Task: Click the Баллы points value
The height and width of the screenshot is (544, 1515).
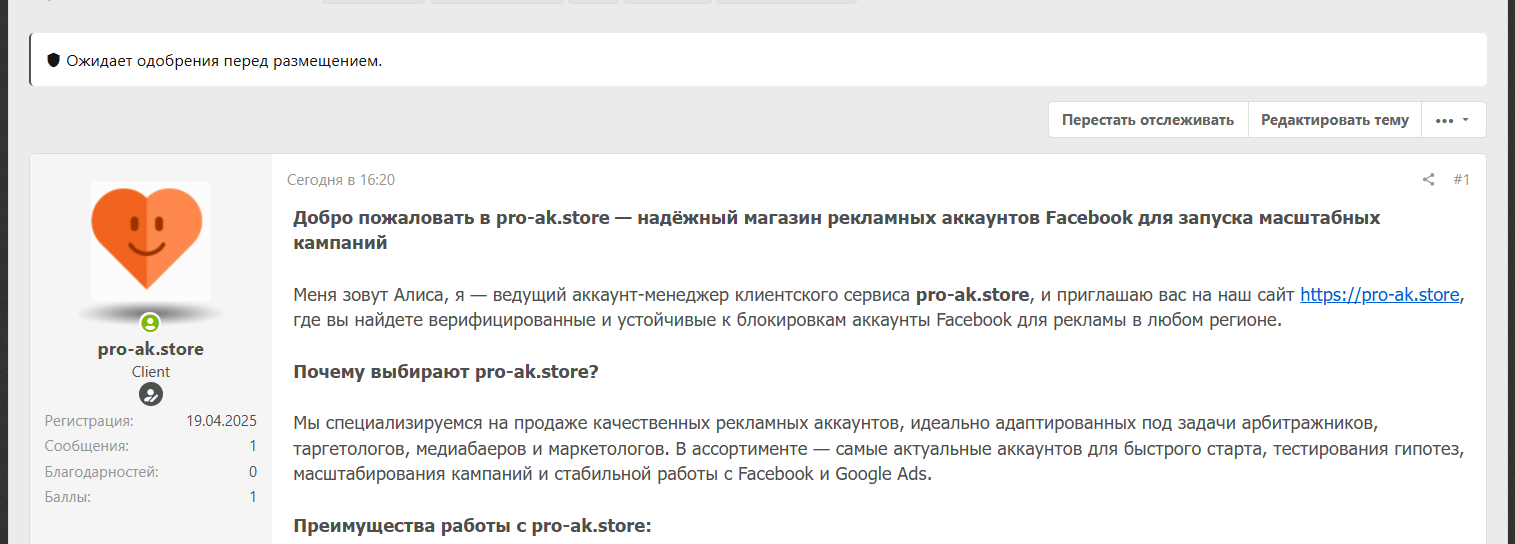Action: [x=253, y=497]
